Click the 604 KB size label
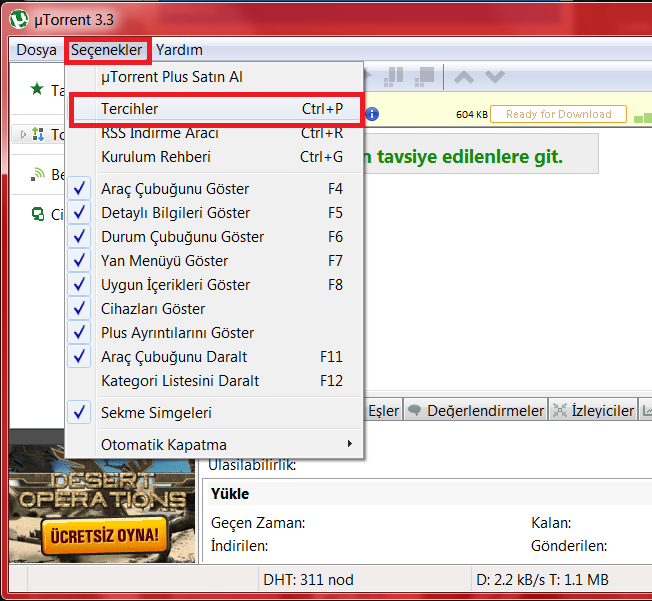 click(x=472, y=114)
